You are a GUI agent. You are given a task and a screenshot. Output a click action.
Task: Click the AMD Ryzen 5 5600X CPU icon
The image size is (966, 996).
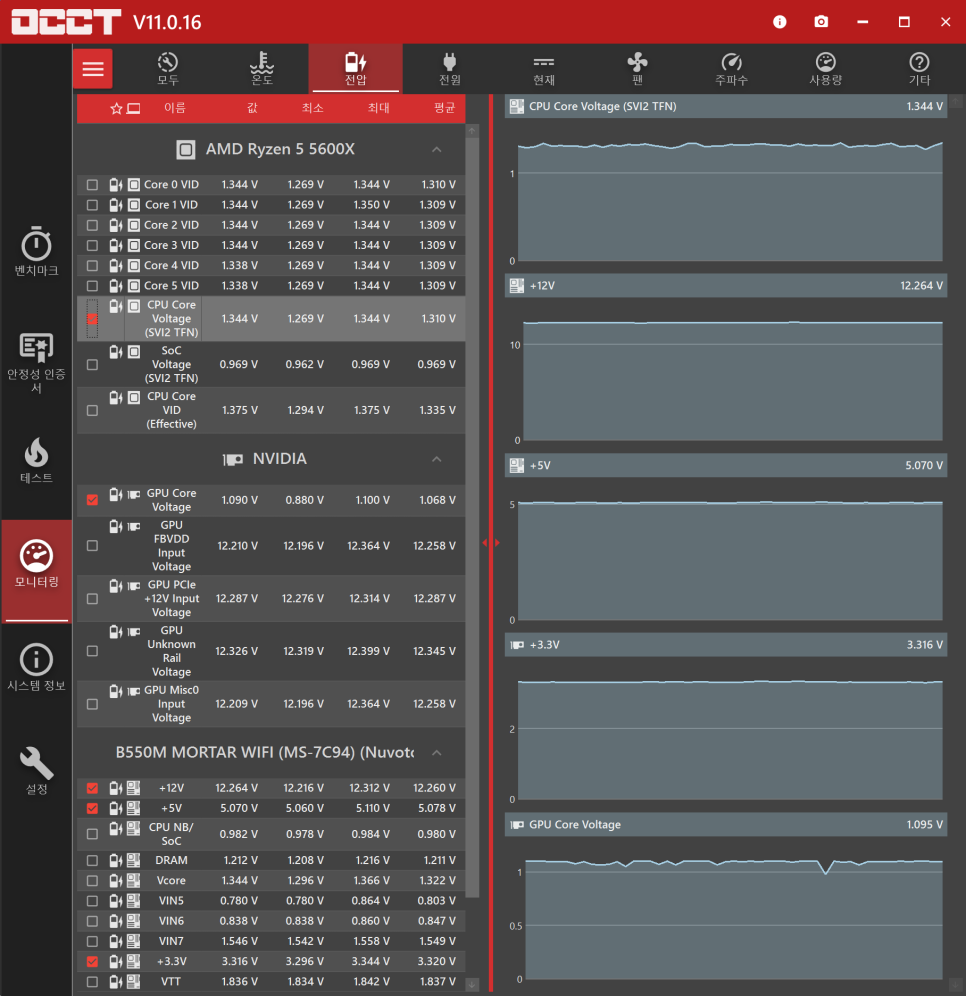point(185,149)
